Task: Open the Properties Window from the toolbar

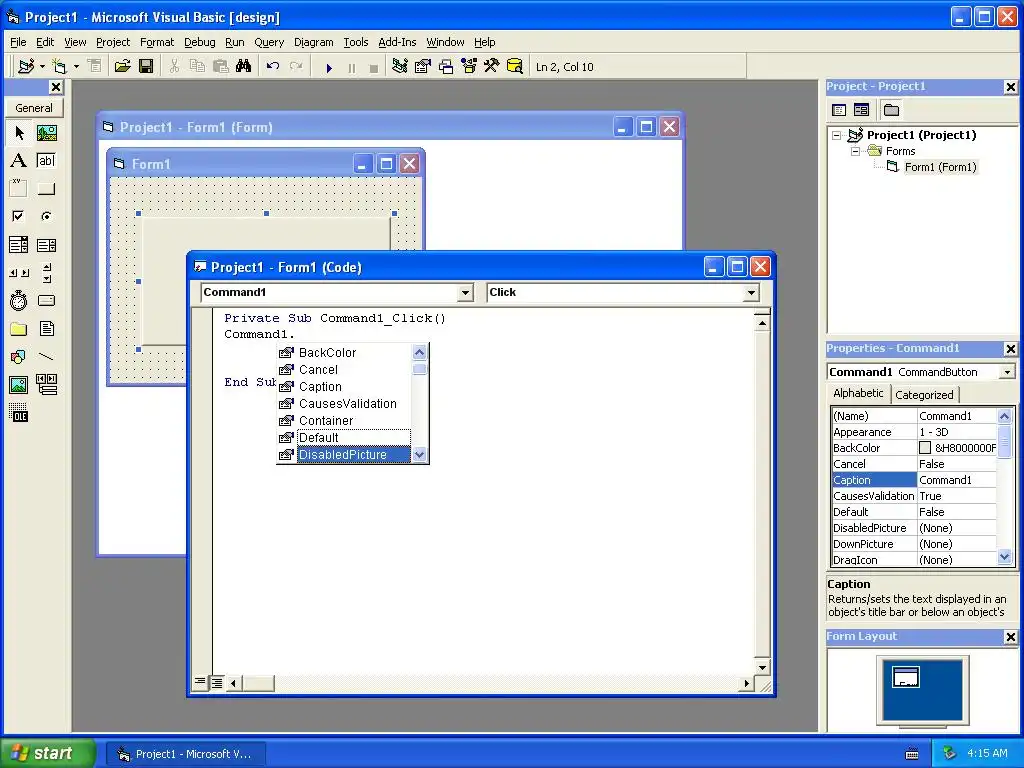Action: click(x=423, y=67)
